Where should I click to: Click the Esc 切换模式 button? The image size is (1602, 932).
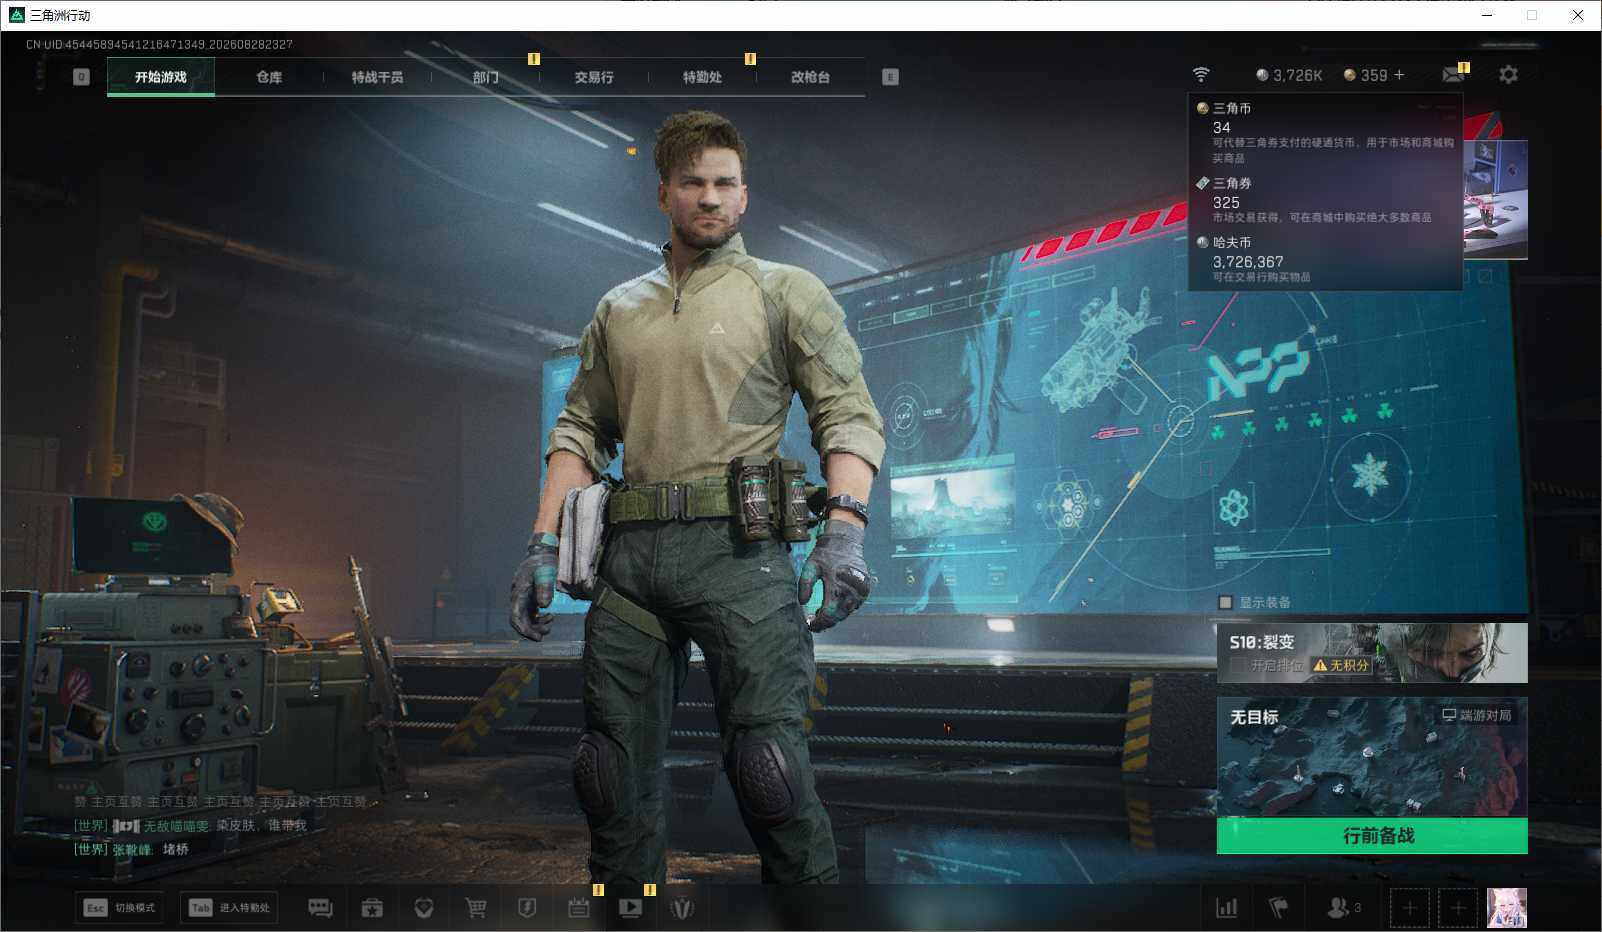tap(120, 908)
